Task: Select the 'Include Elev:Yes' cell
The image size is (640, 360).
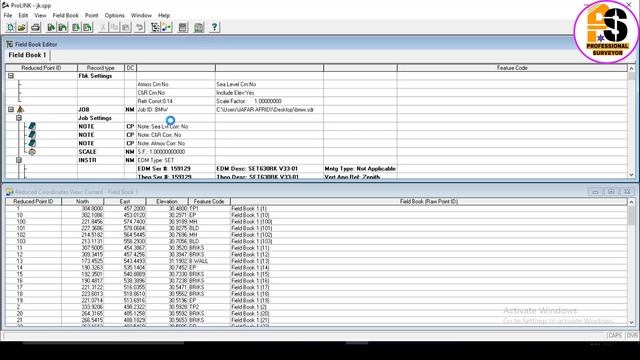Action: click(269, 93)
